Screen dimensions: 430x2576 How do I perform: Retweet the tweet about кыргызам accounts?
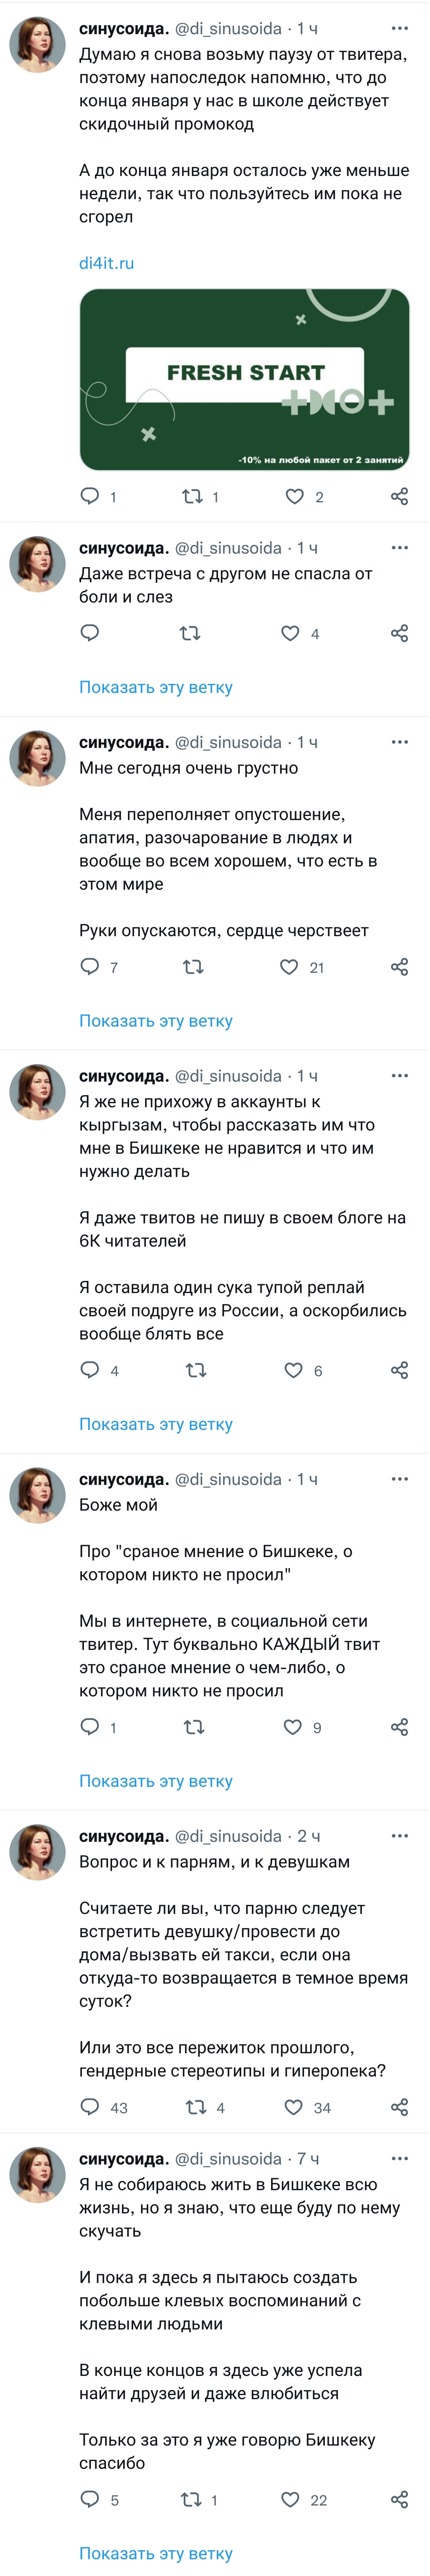pyautogui.click(x=195, y=1370)
